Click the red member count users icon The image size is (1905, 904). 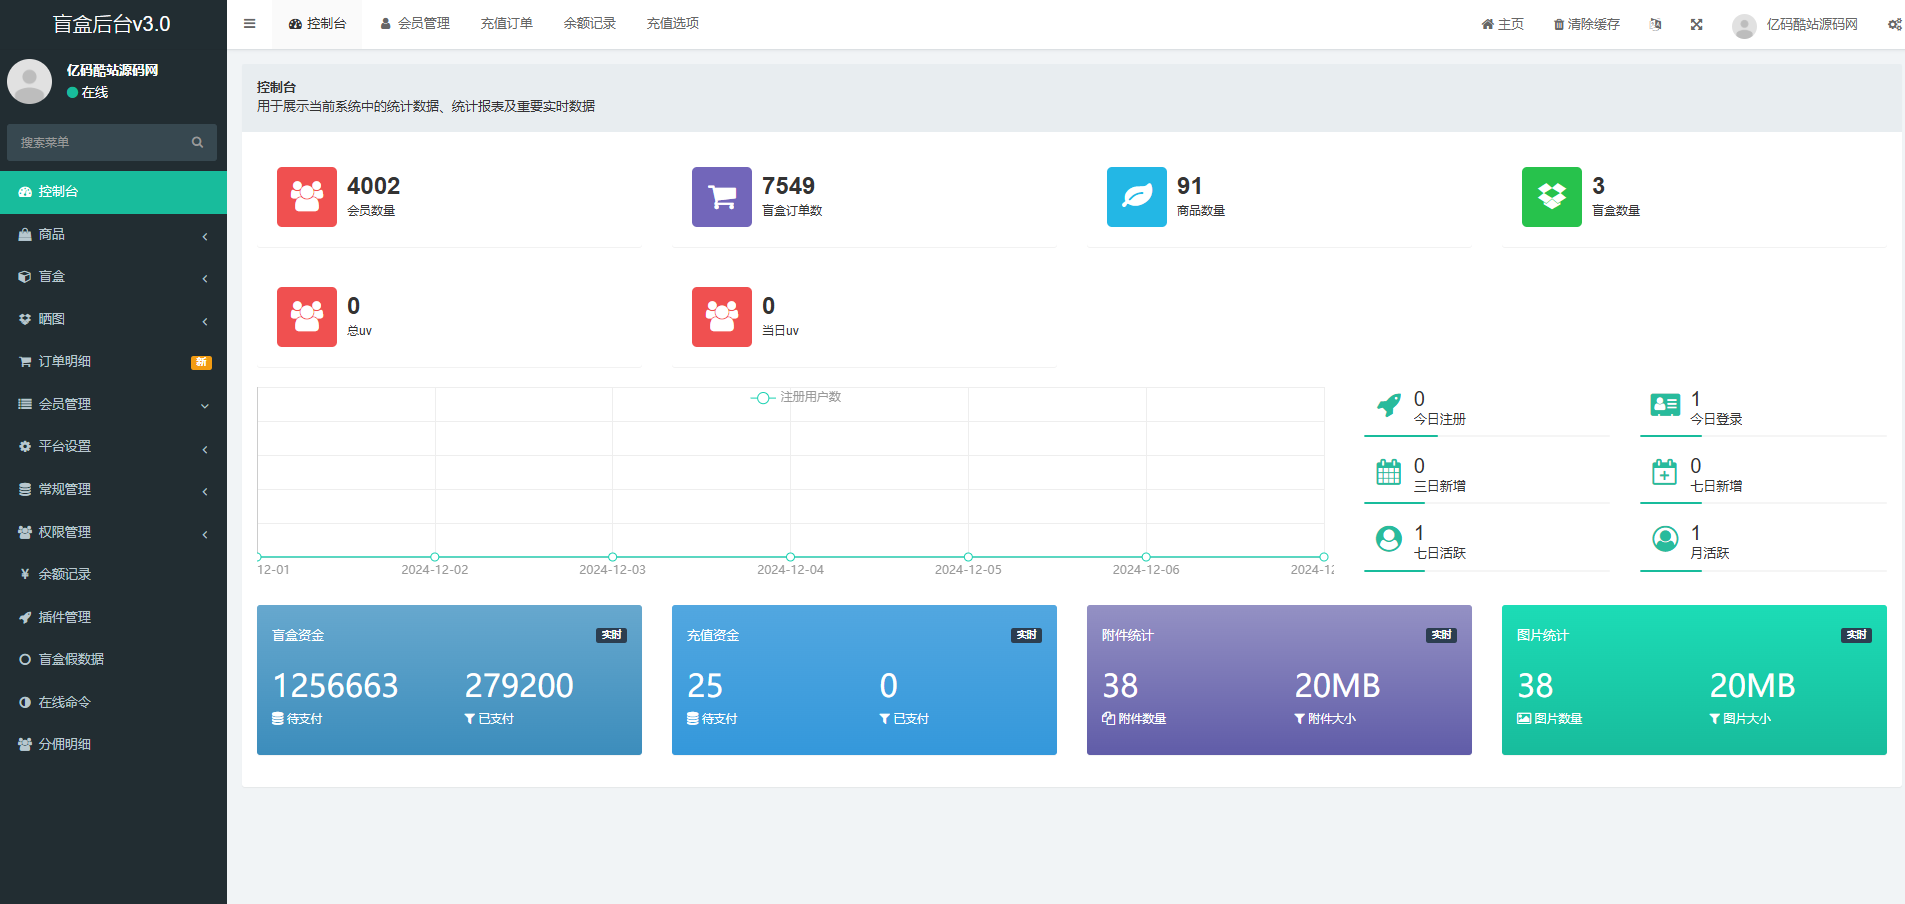point(306,197)
